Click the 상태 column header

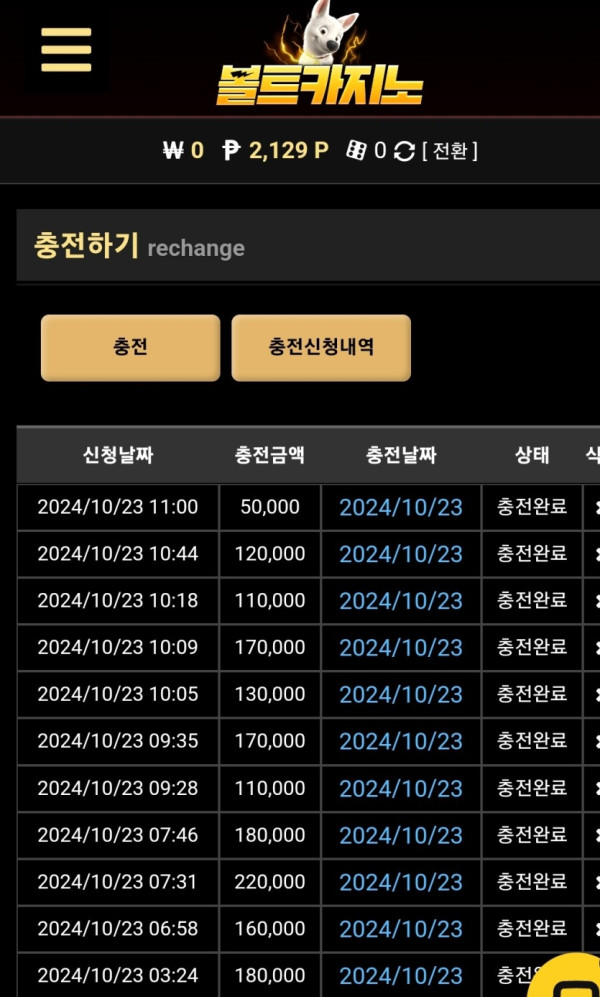(532, 455)
